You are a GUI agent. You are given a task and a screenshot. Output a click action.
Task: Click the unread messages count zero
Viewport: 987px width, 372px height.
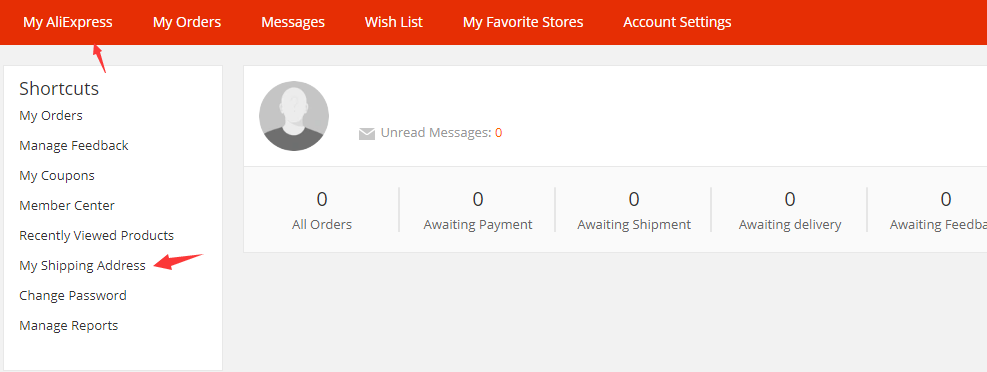coord(499,133)
